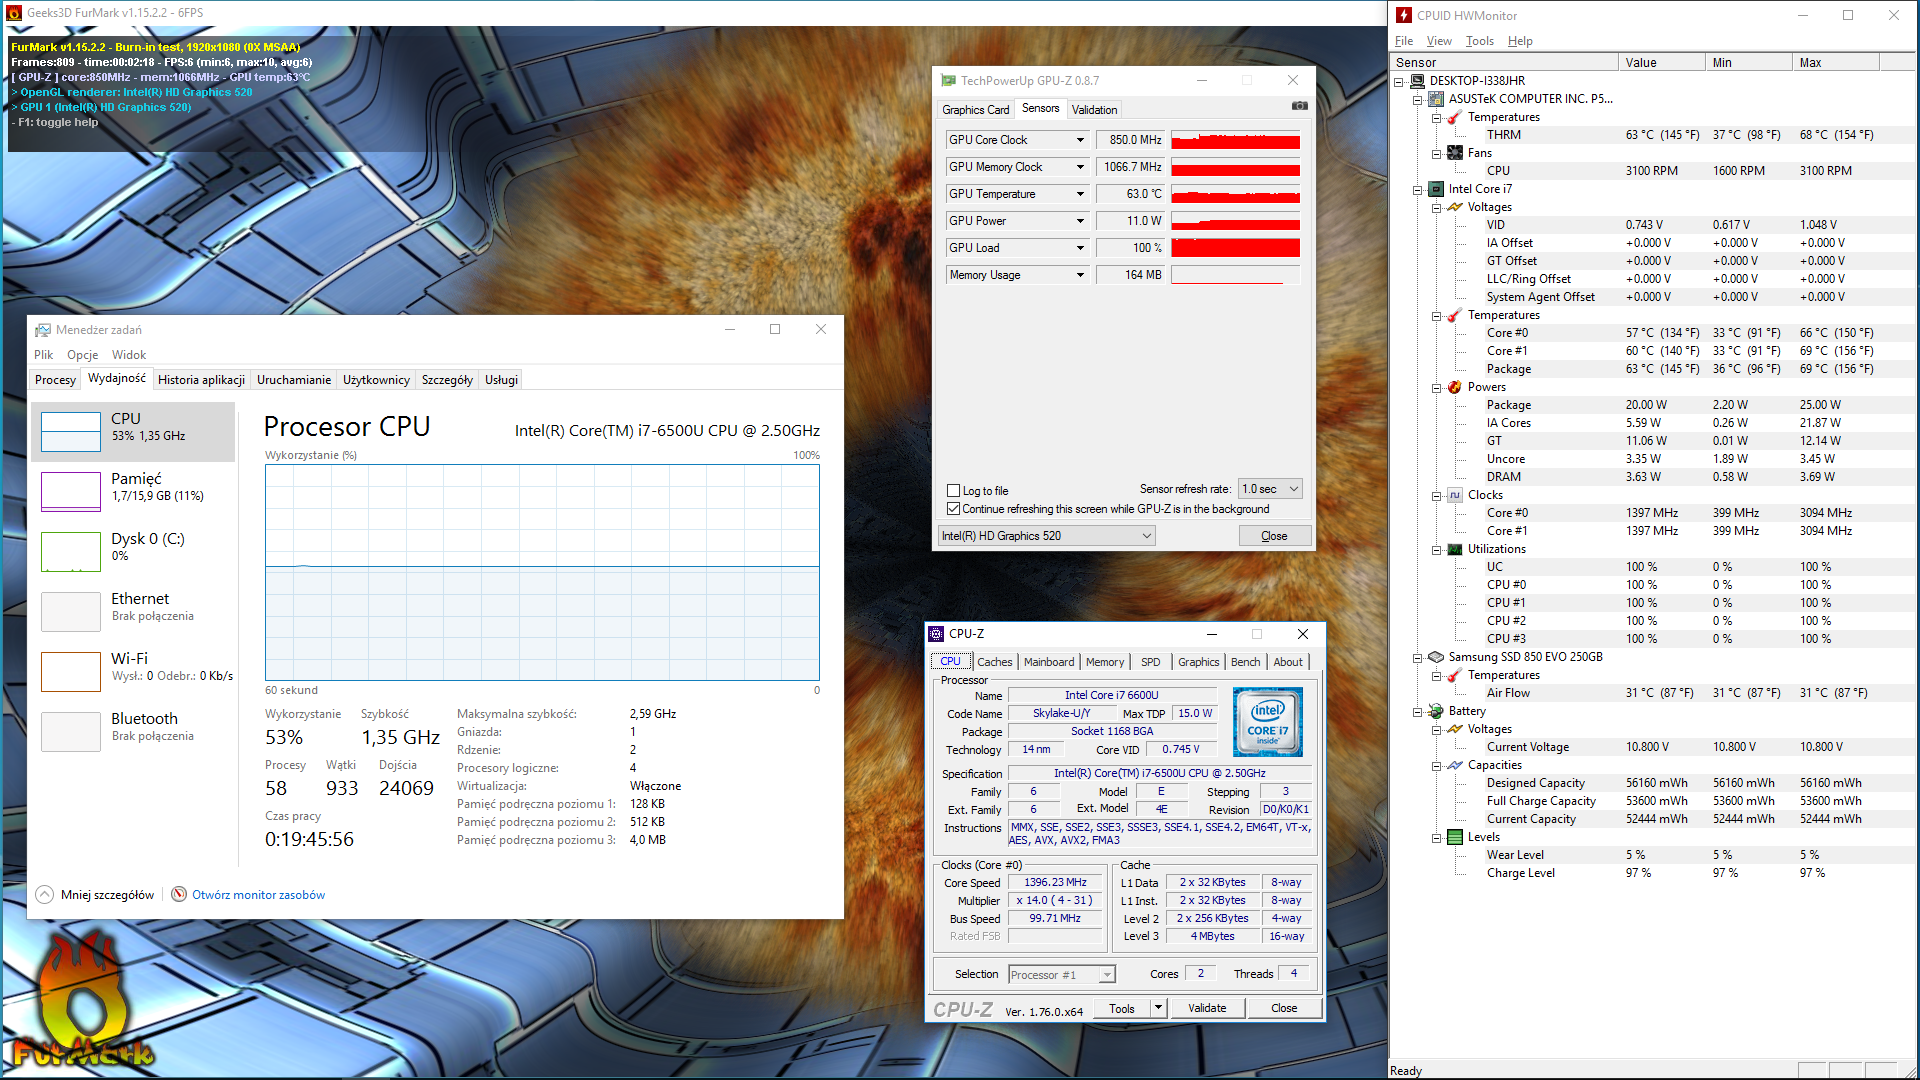The image size is (1920, 1080).
Task: Click the Powers flame icon in HWMonitor
Action: (x=1455, y=387)
